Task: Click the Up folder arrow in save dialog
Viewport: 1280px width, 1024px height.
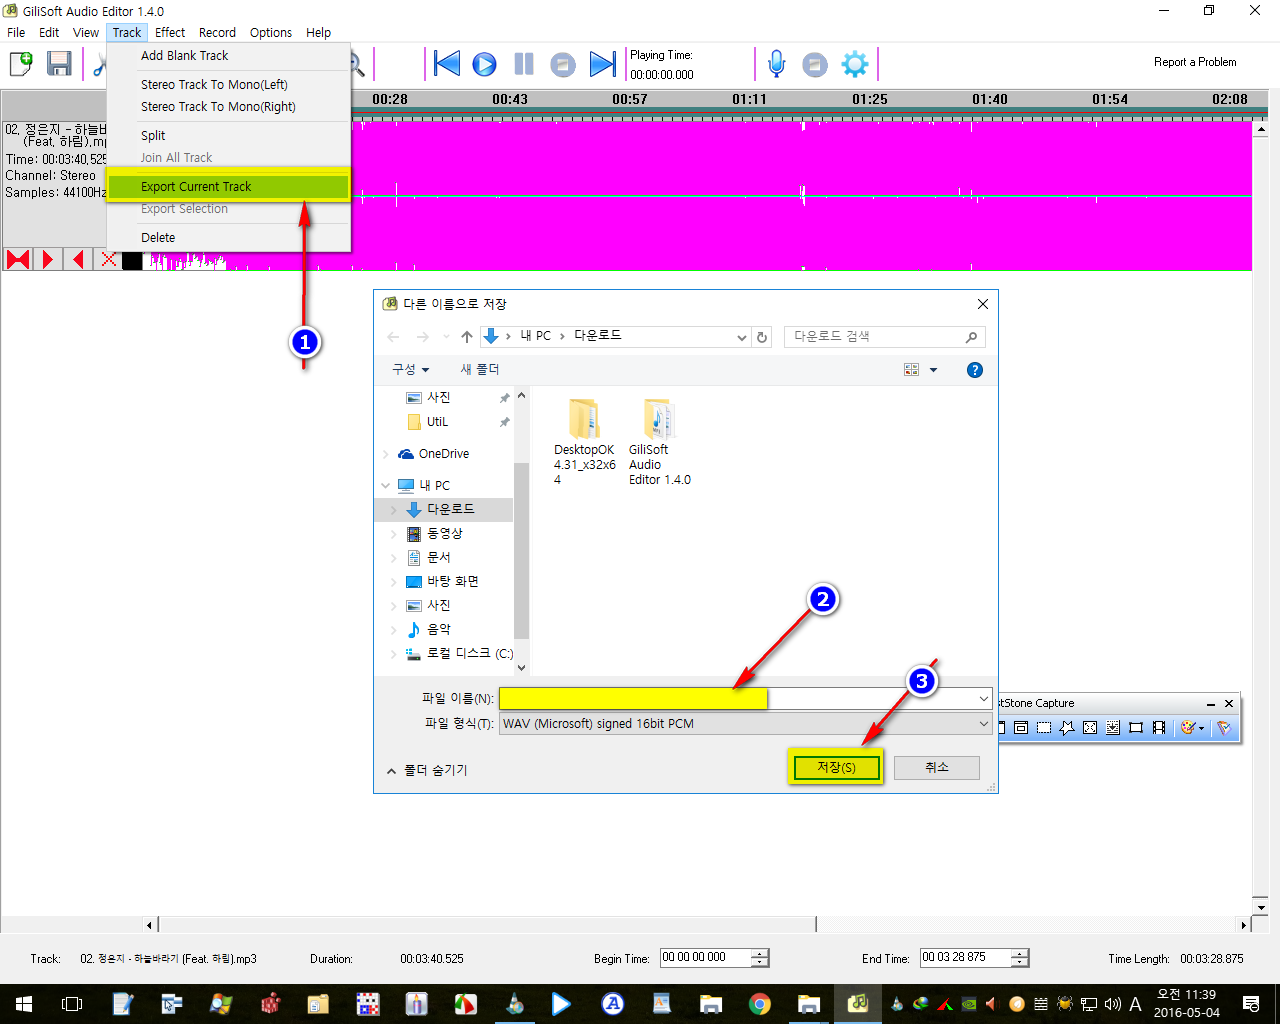Action: (467, 337)
